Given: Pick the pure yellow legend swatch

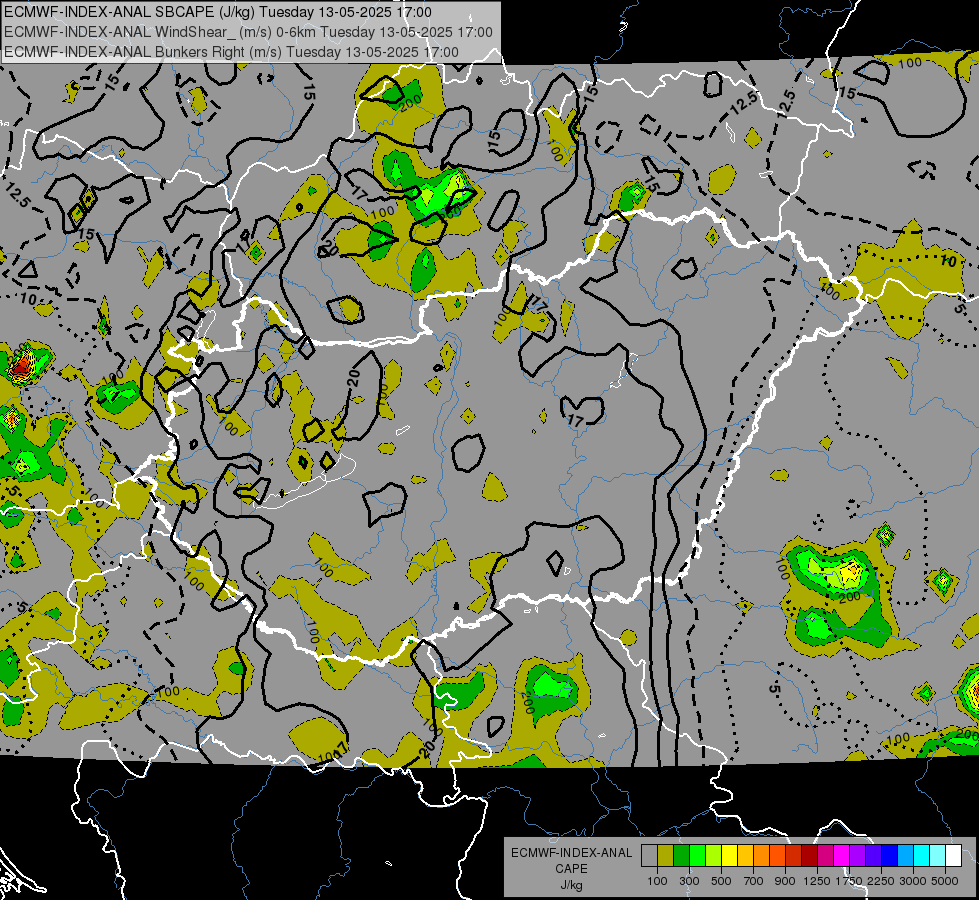Looking at the screenshot, I should coord(729,856).
